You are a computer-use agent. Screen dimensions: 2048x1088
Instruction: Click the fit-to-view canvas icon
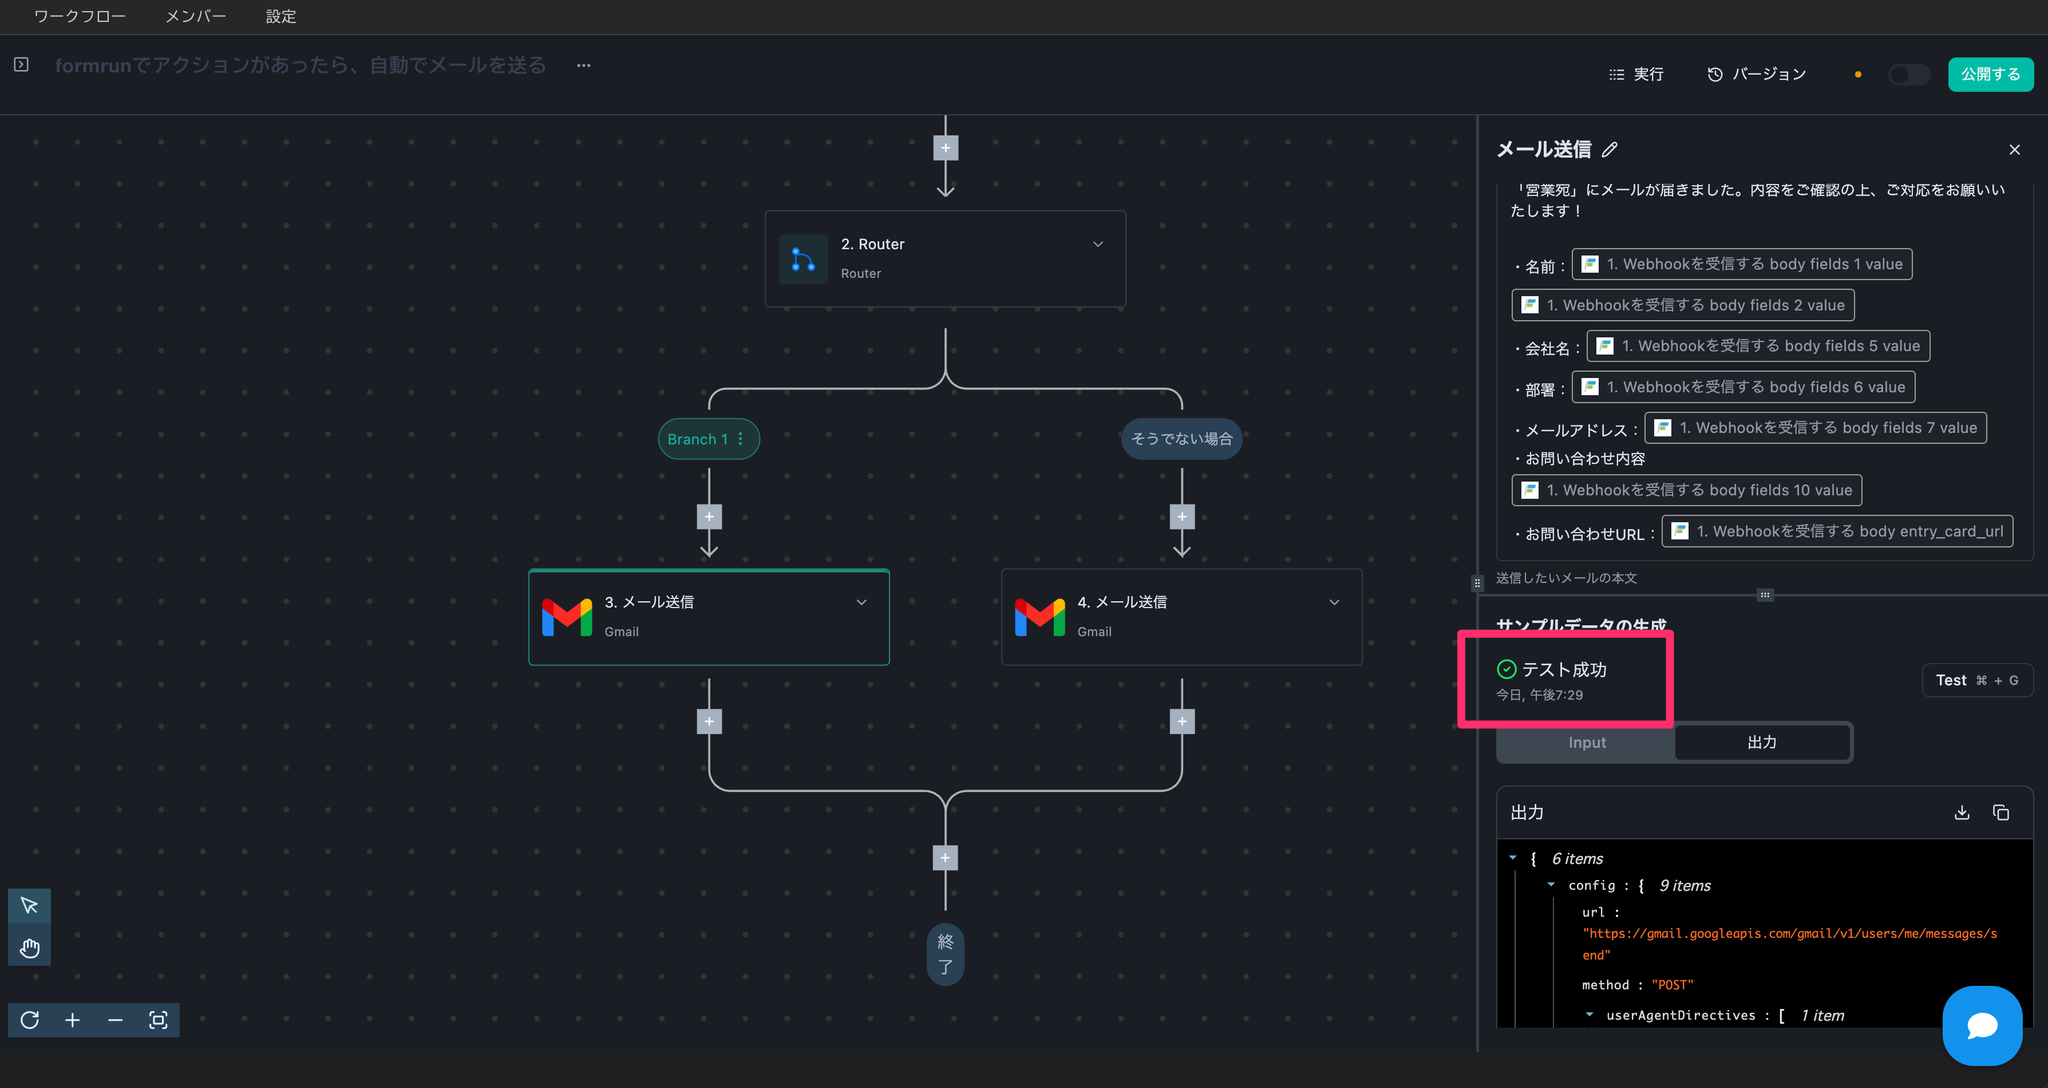point(158,1020)
